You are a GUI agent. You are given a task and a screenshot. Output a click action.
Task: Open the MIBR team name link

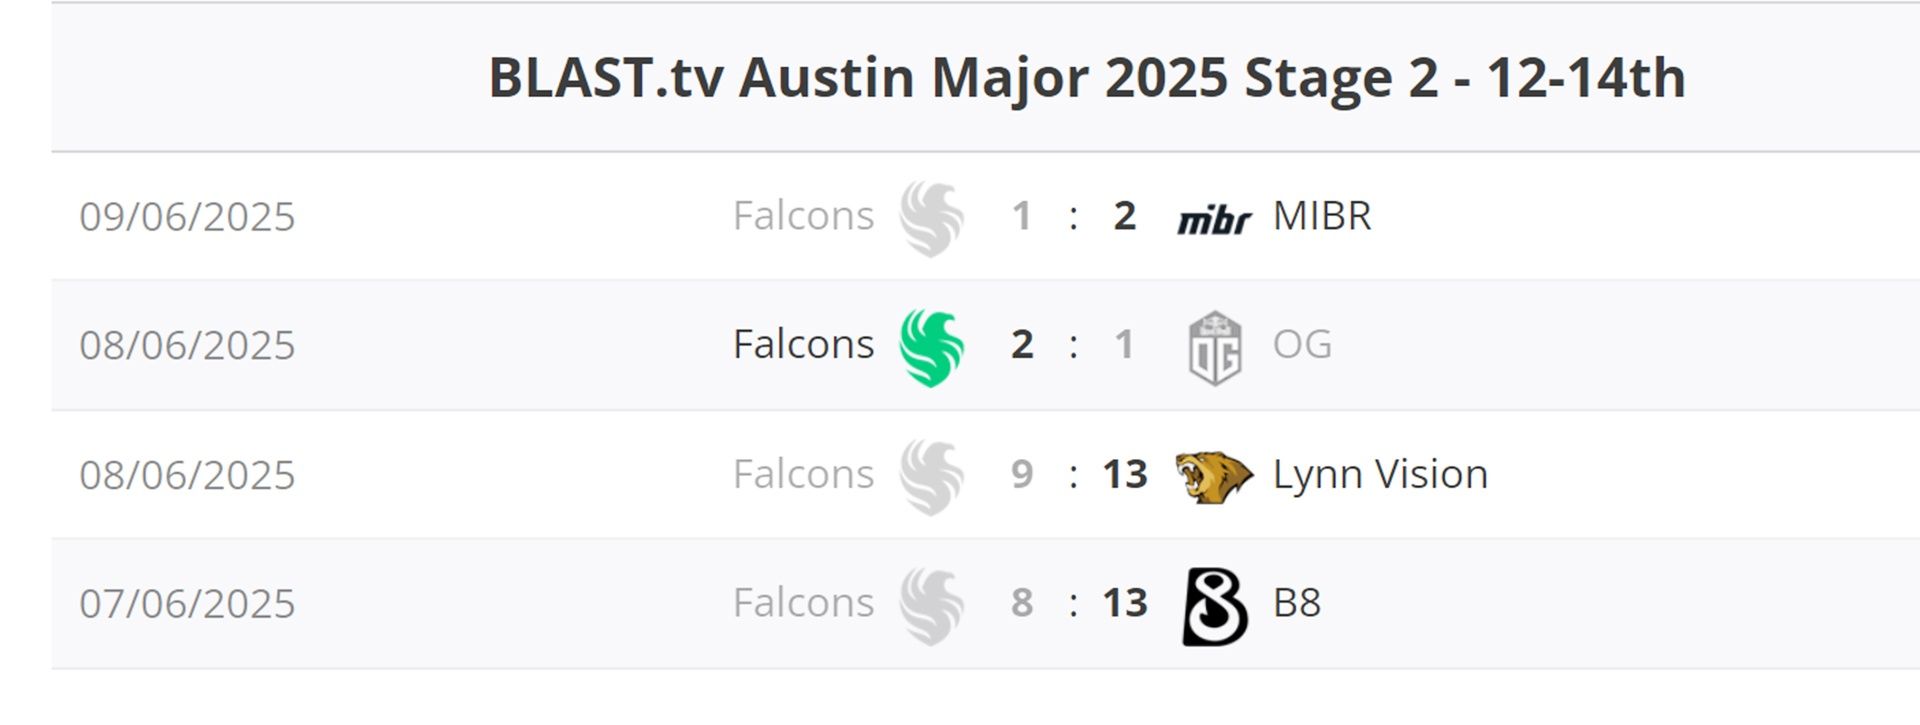pyautogui.click(x=1322, y=216)
